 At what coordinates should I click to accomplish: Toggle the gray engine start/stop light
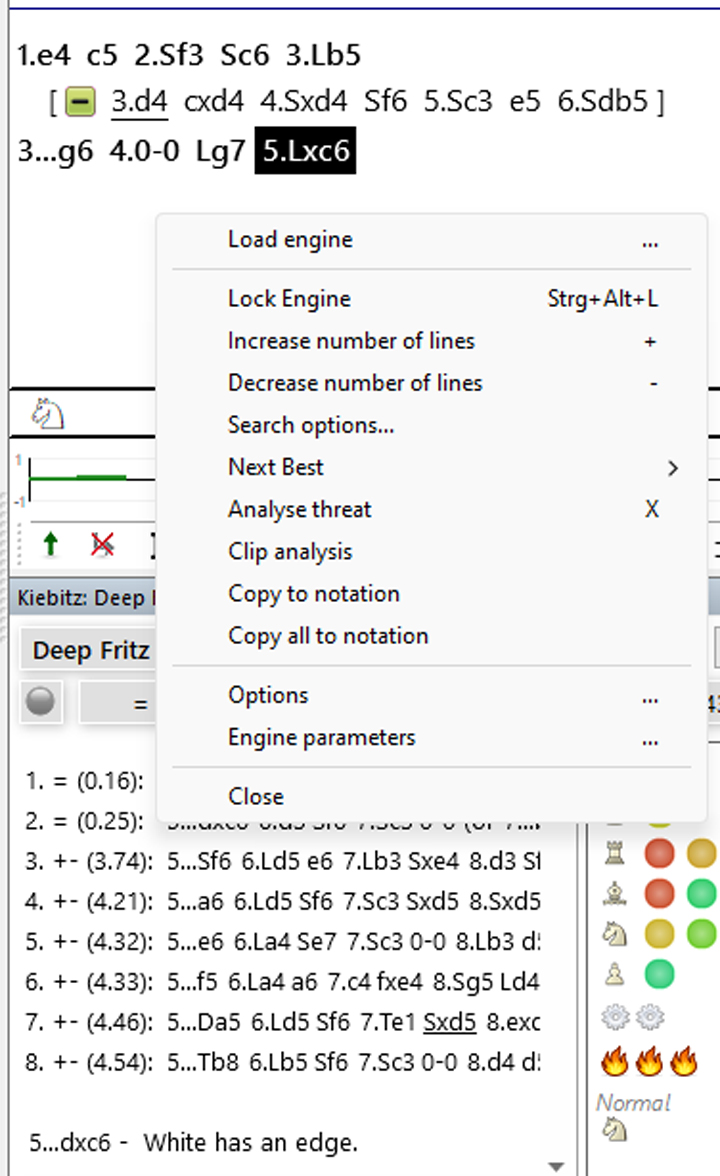tap(40, 702)
